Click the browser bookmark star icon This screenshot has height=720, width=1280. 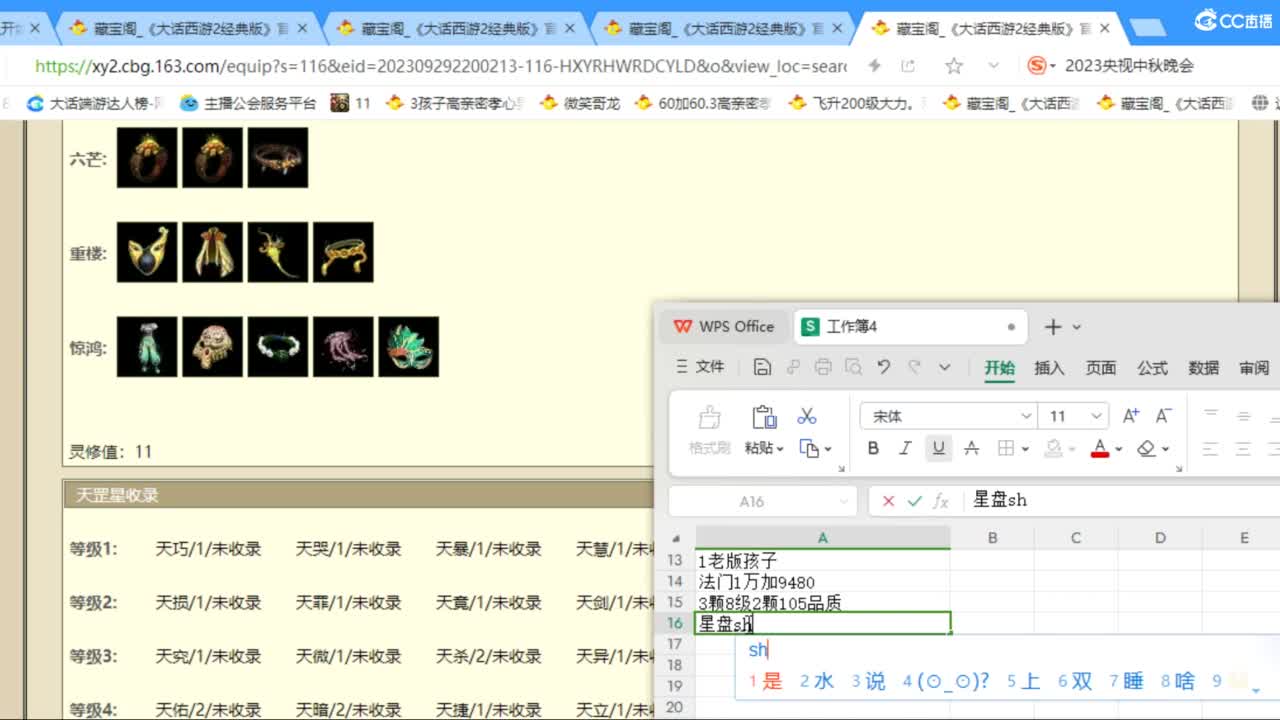[x=954, y=66]
